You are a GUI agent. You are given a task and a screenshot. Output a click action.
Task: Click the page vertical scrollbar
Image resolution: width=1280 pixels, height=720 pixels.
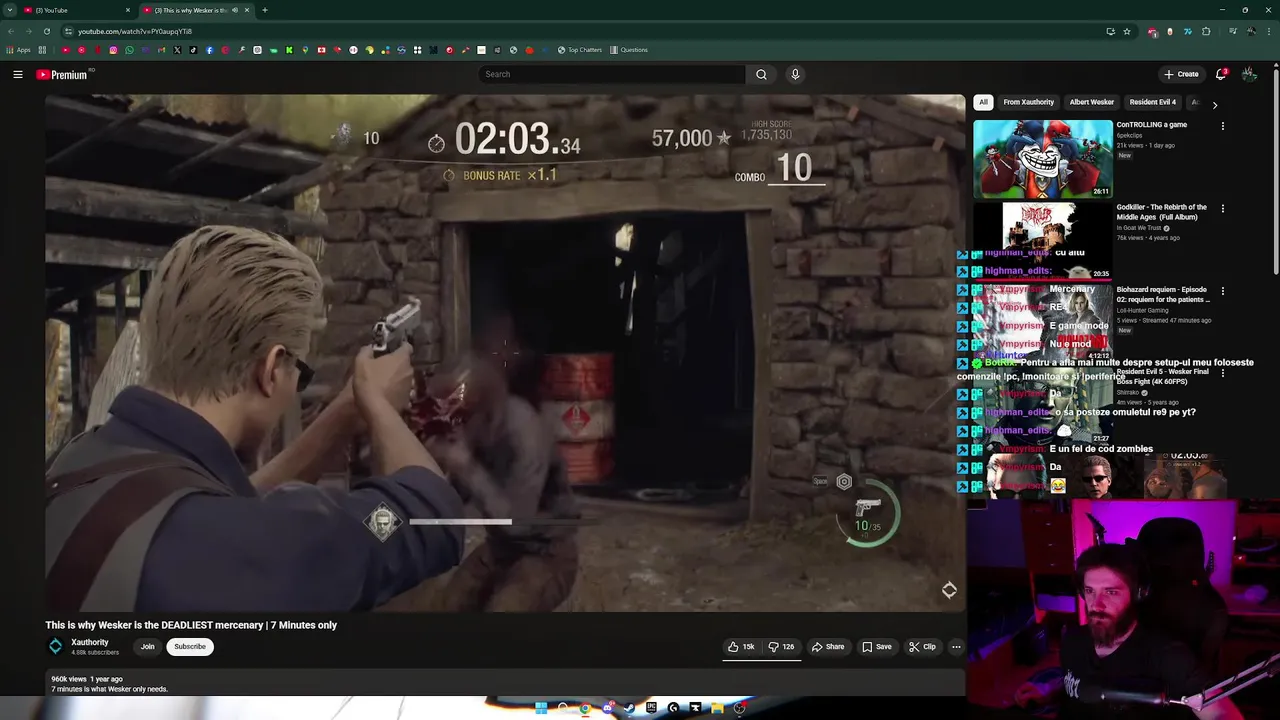(1275, 170)
